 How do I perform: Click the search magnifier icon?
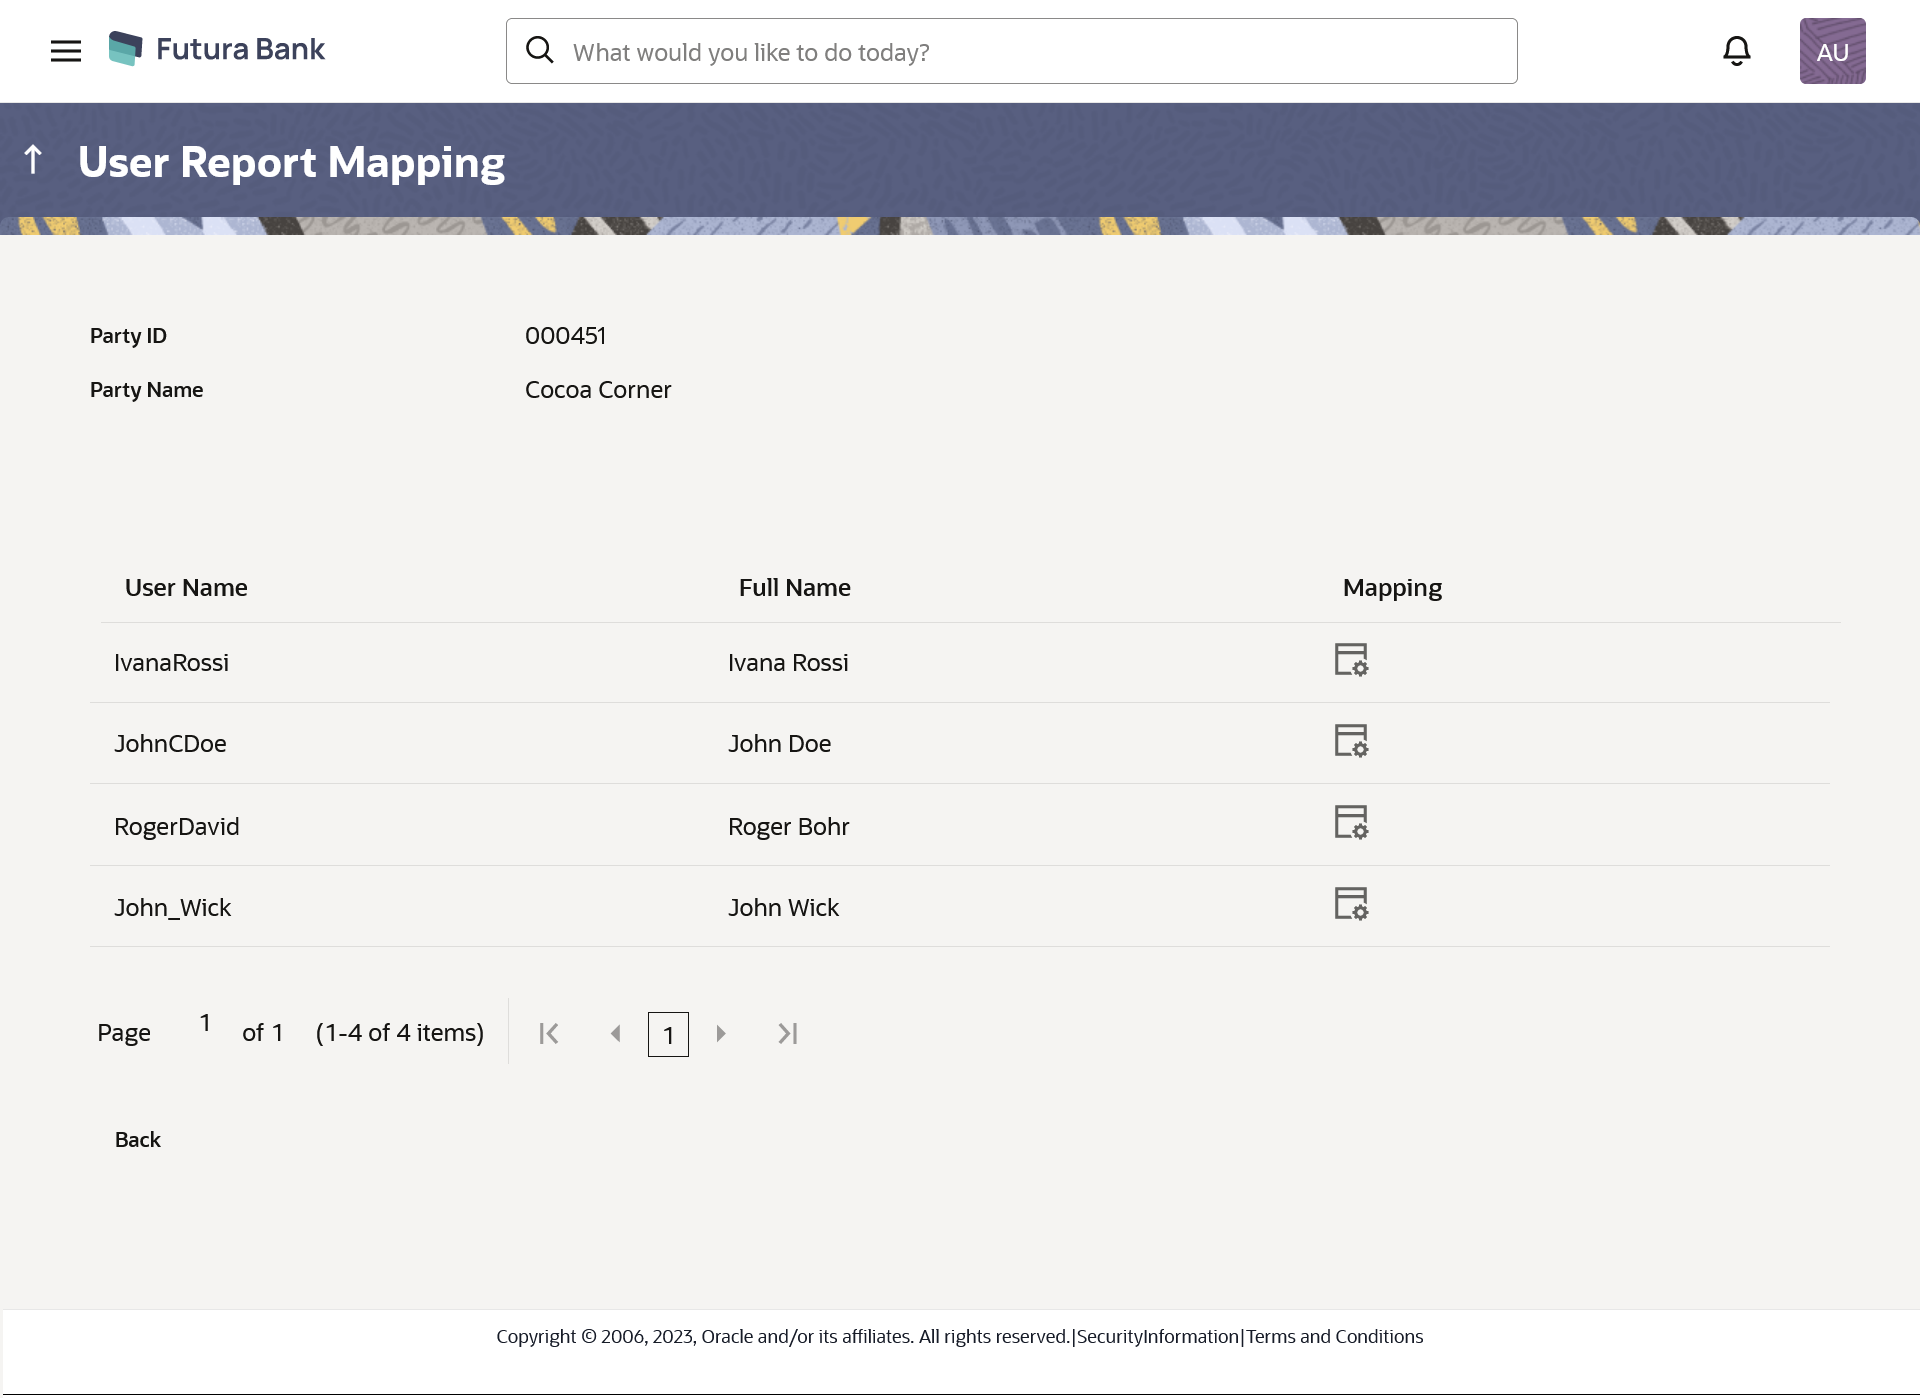click(x=540, y=50)
